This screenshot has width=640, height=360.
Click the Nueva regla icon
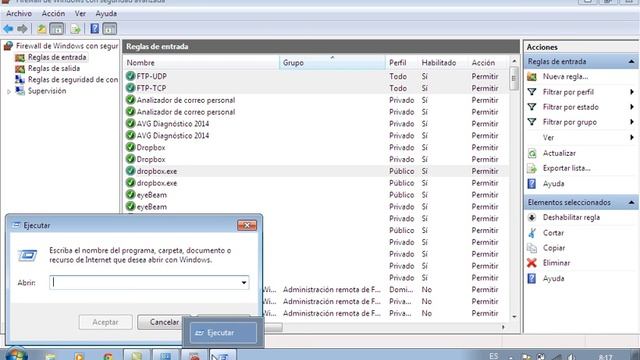click(x=532, y=77)
